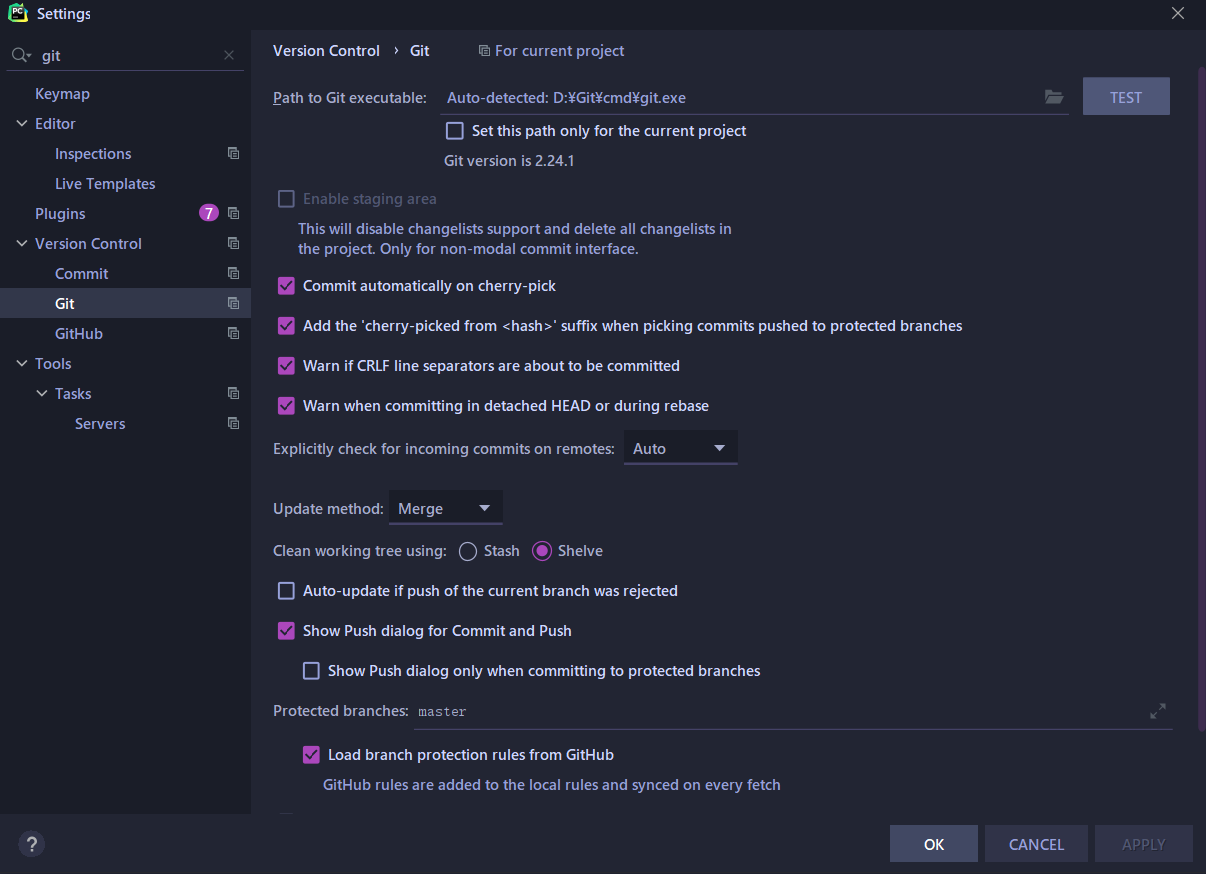This screenshot has height=874, width=1206.
Task: Open Inspections settings page
Action: click(x=93, y=154)
